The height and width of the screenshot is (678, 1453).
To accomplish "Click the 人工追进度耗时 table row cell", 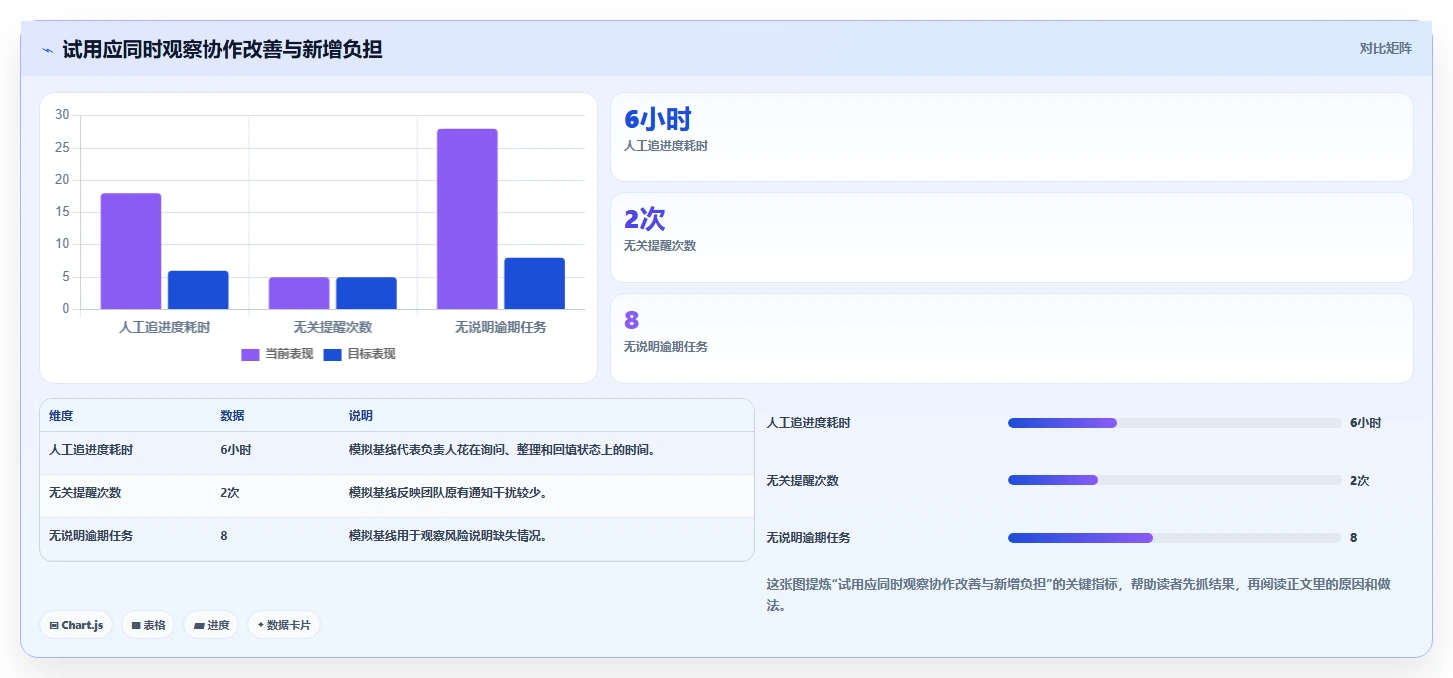I will click(x=91, y=450).
